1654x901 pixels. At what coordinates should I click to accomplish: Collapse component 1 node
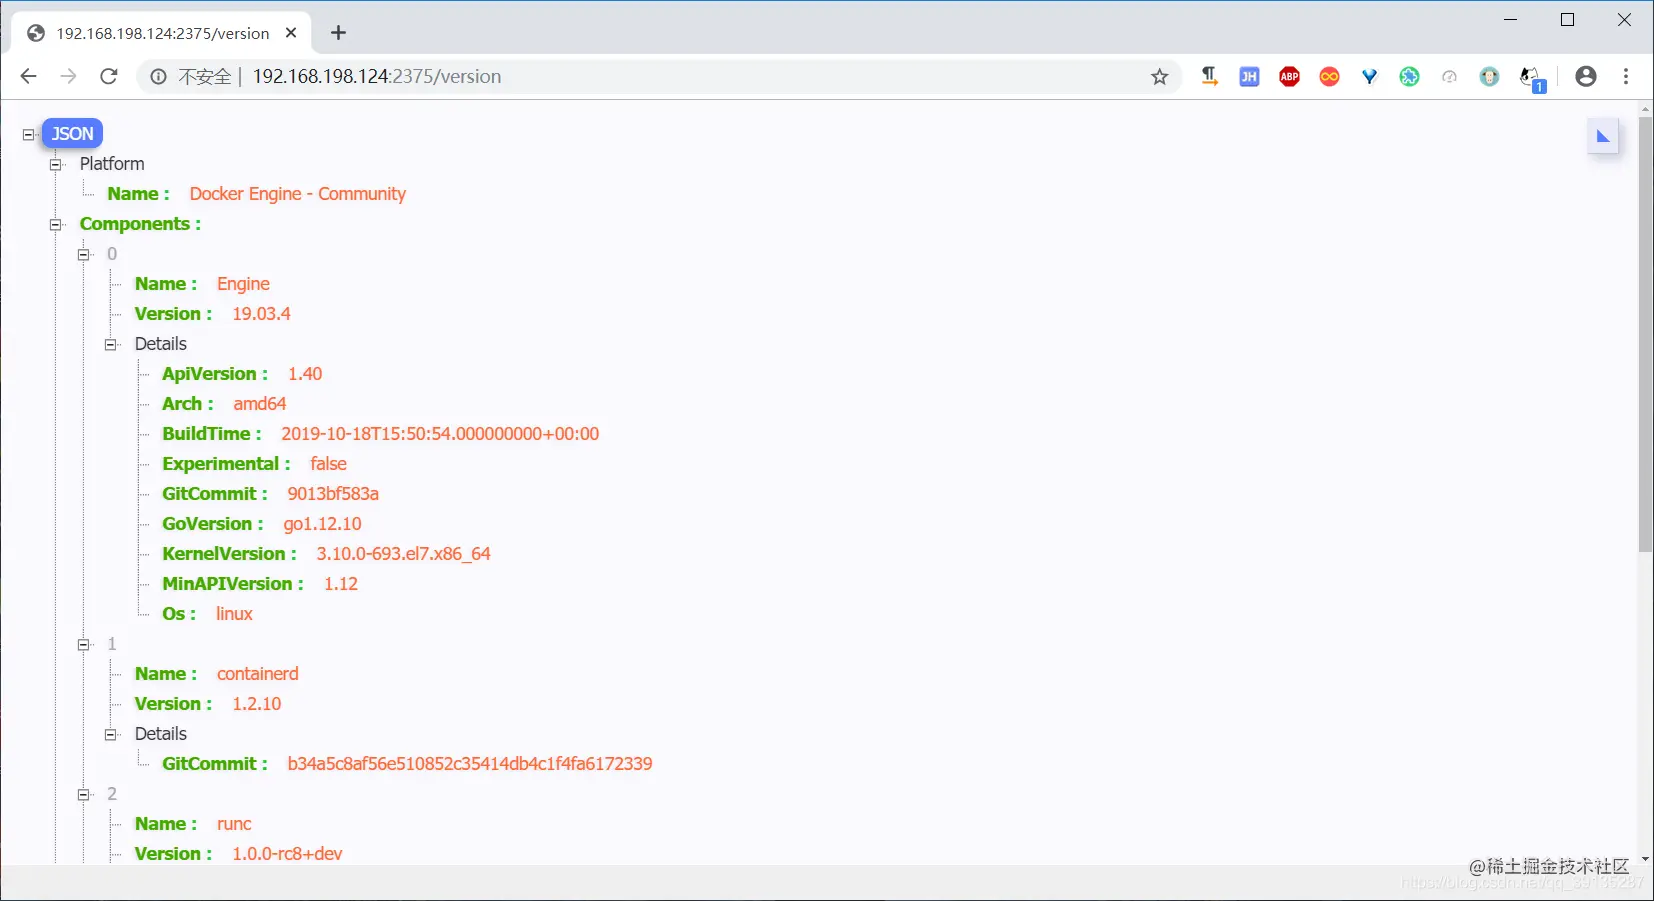84,644
